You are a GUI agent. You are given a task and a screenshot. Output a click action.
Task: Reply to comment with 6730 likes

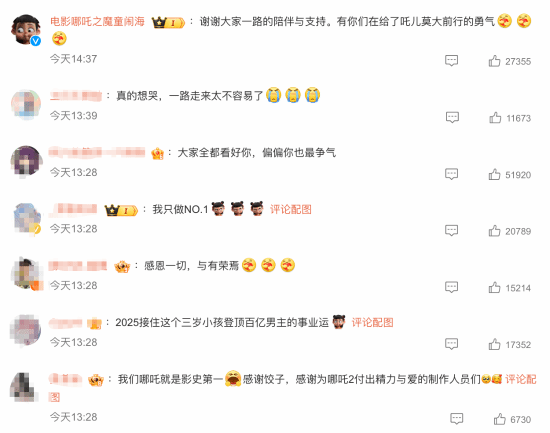[457, 419]
